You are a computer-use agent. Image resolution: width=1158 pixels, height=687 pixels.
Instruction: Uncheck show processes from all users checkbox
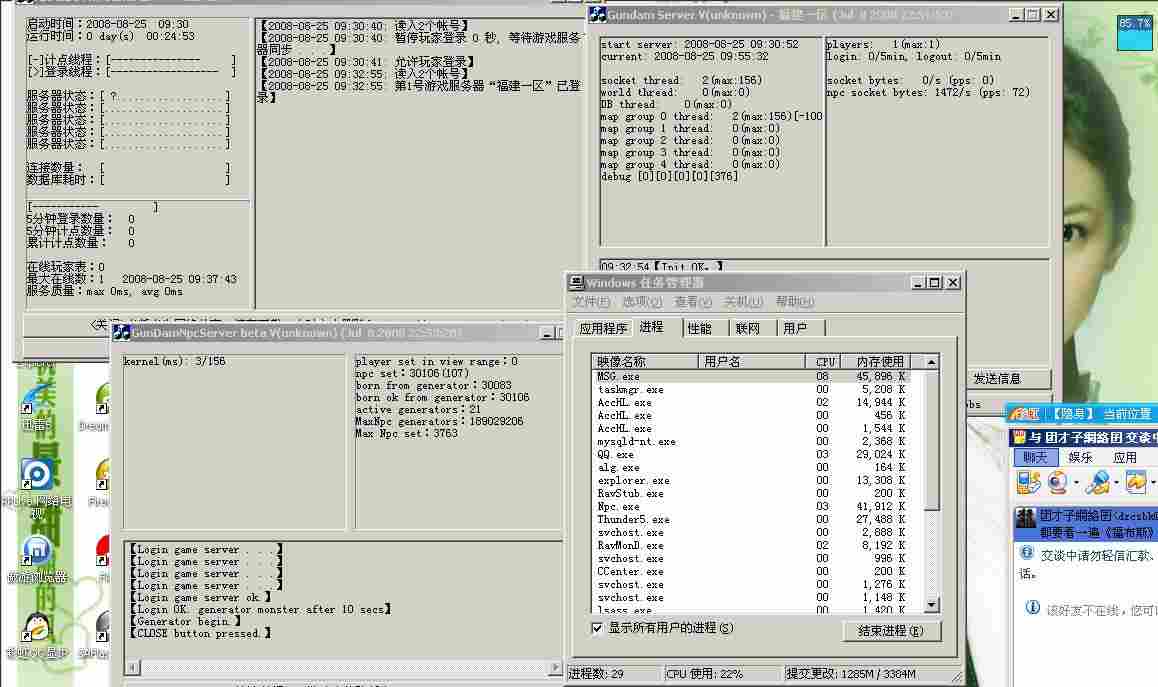coord(598,628)
